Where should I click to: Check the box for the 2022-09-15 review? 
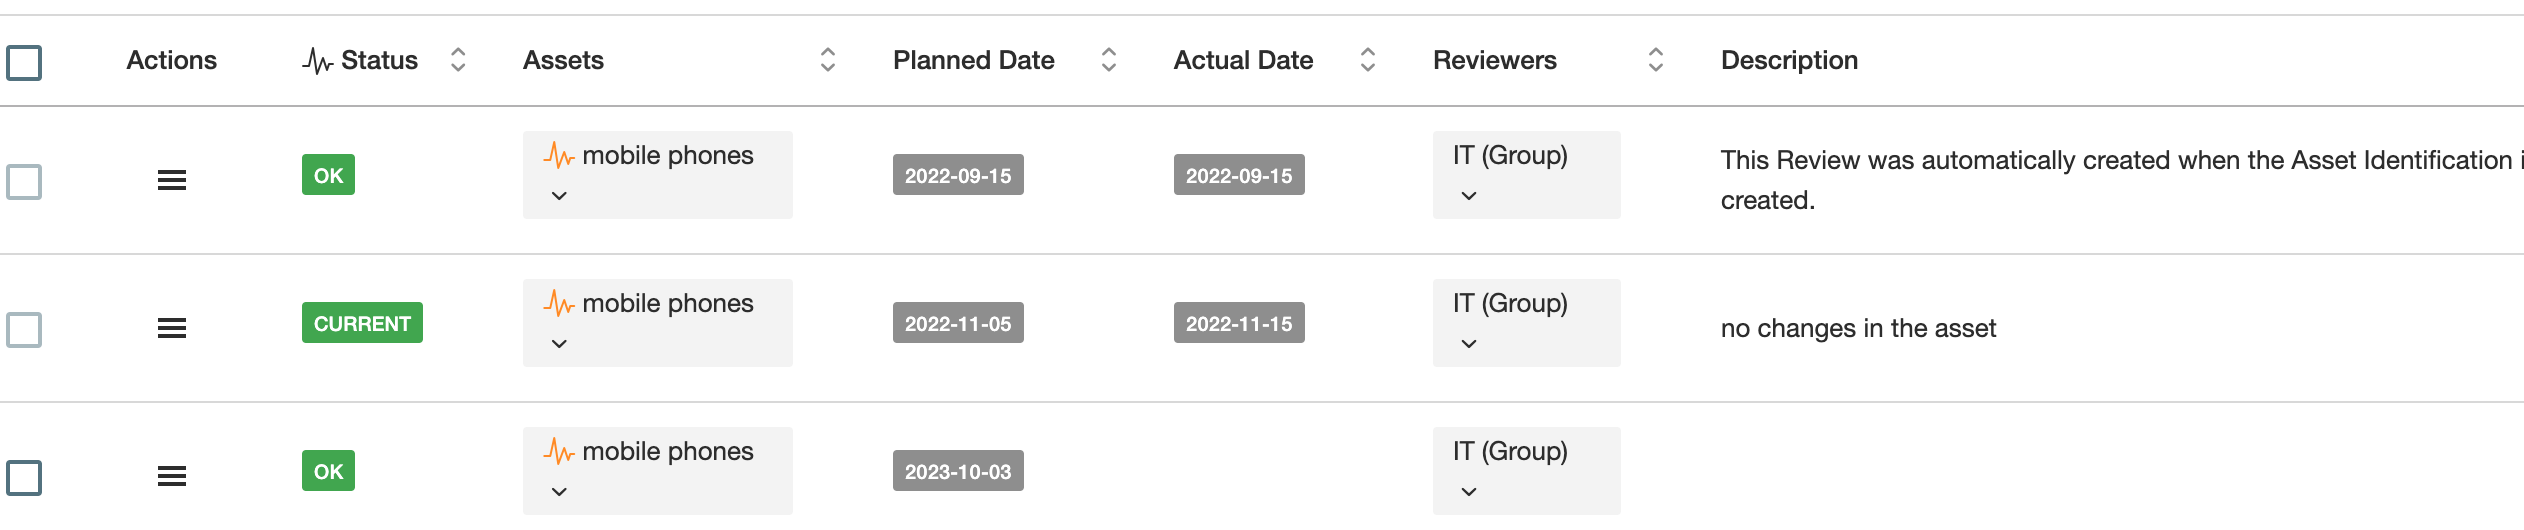(24, 182)
